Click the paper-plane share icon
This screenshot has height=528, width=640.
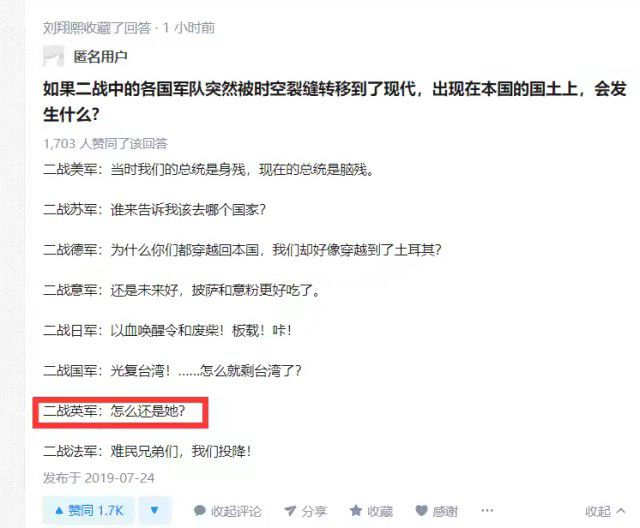click(290, 511)
